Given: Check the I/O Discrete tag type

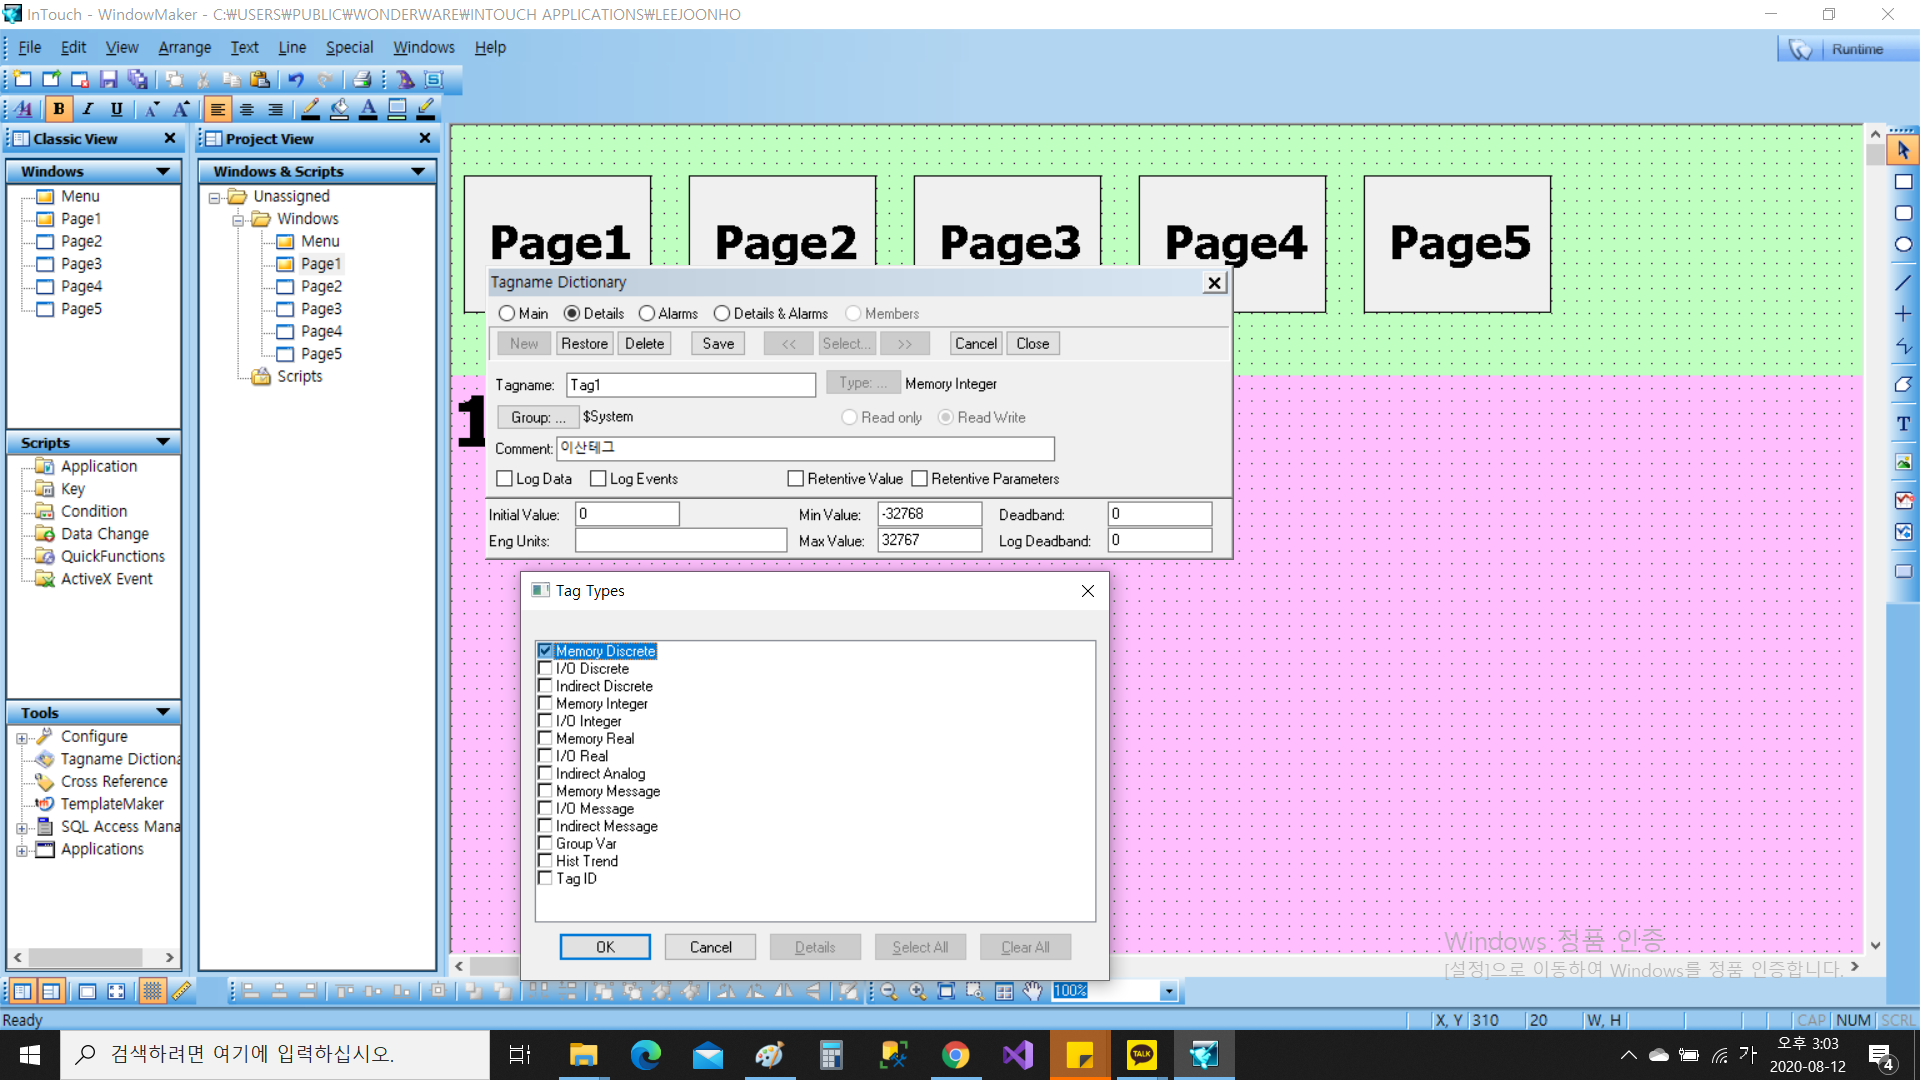Looking at the screenshot, I should 545,669.
